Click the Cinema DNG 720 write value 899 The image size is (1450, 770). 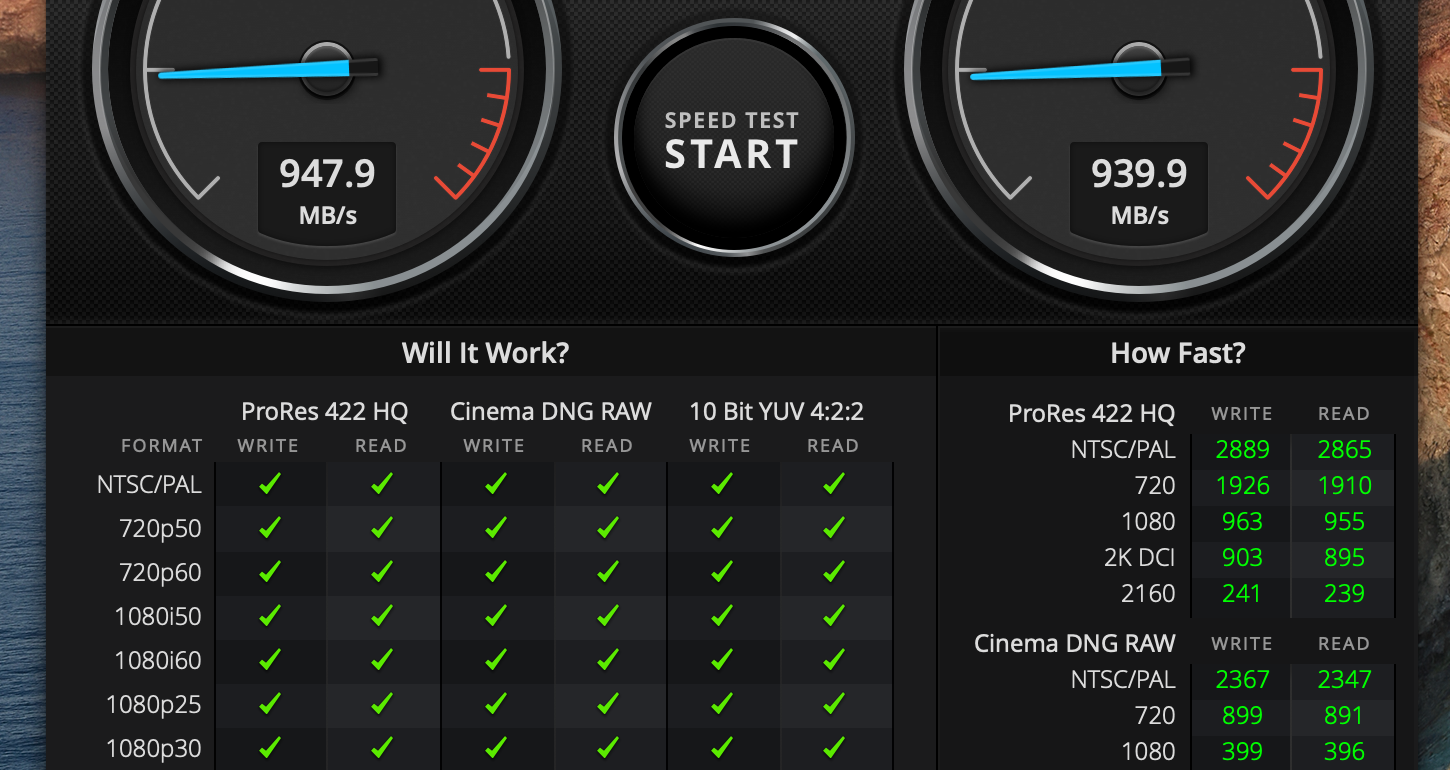1242,716
